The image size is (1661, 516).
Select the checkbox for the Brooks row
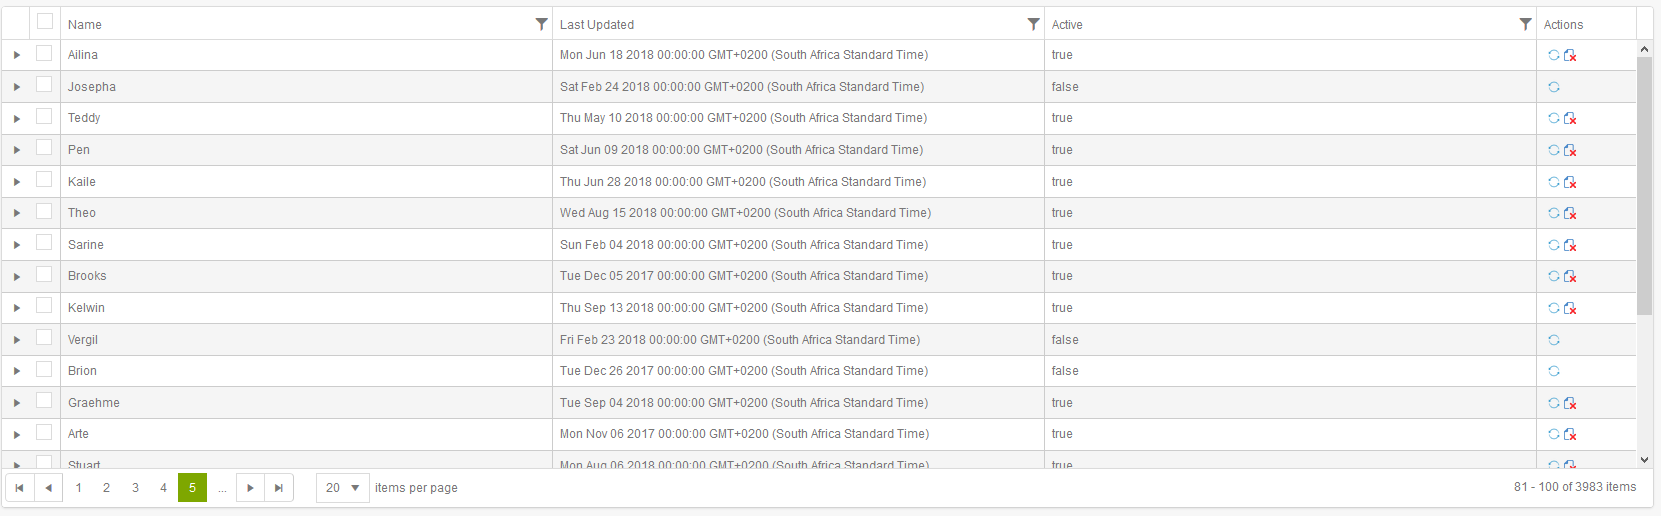(44, 274)
